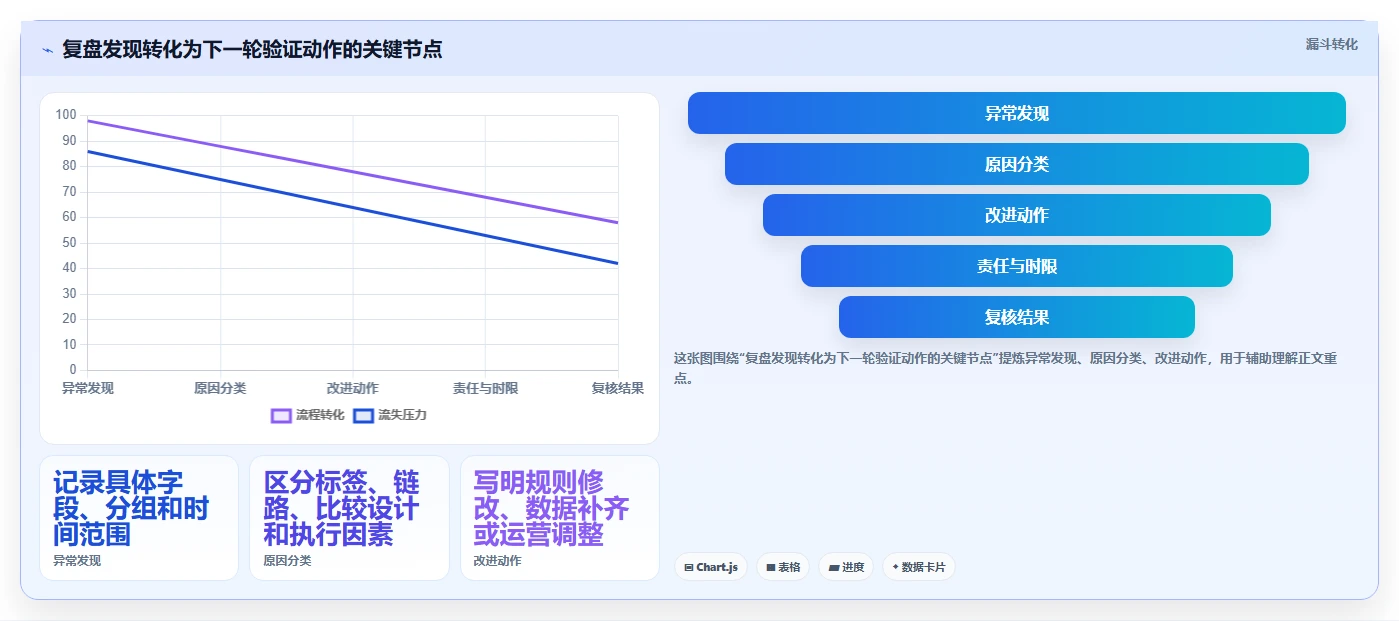Click the lightning icon beside the title
The image size is (1399, 621).
click(x=47, y=50)
